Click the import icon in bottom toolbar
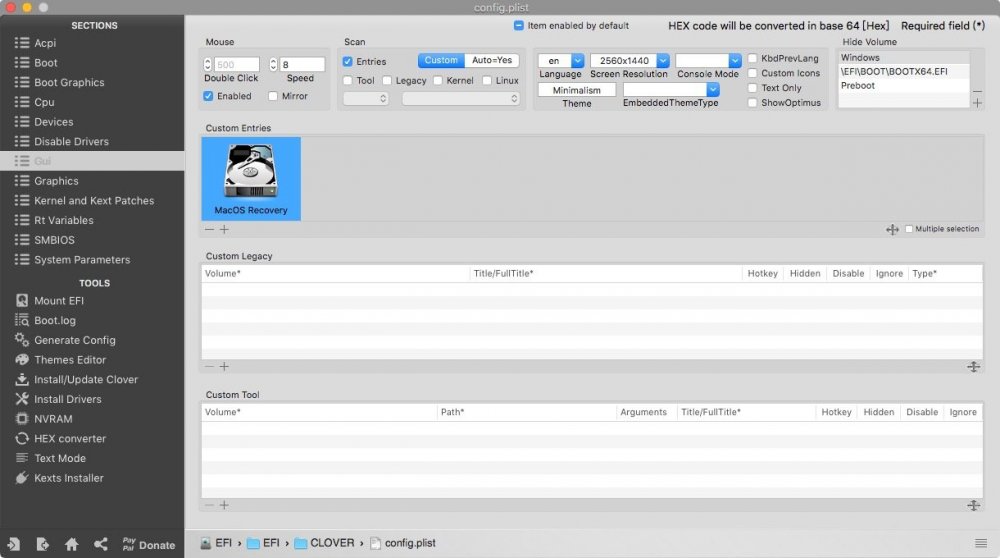This screenshot has width=1000, height=558. (x=13, y=544)
